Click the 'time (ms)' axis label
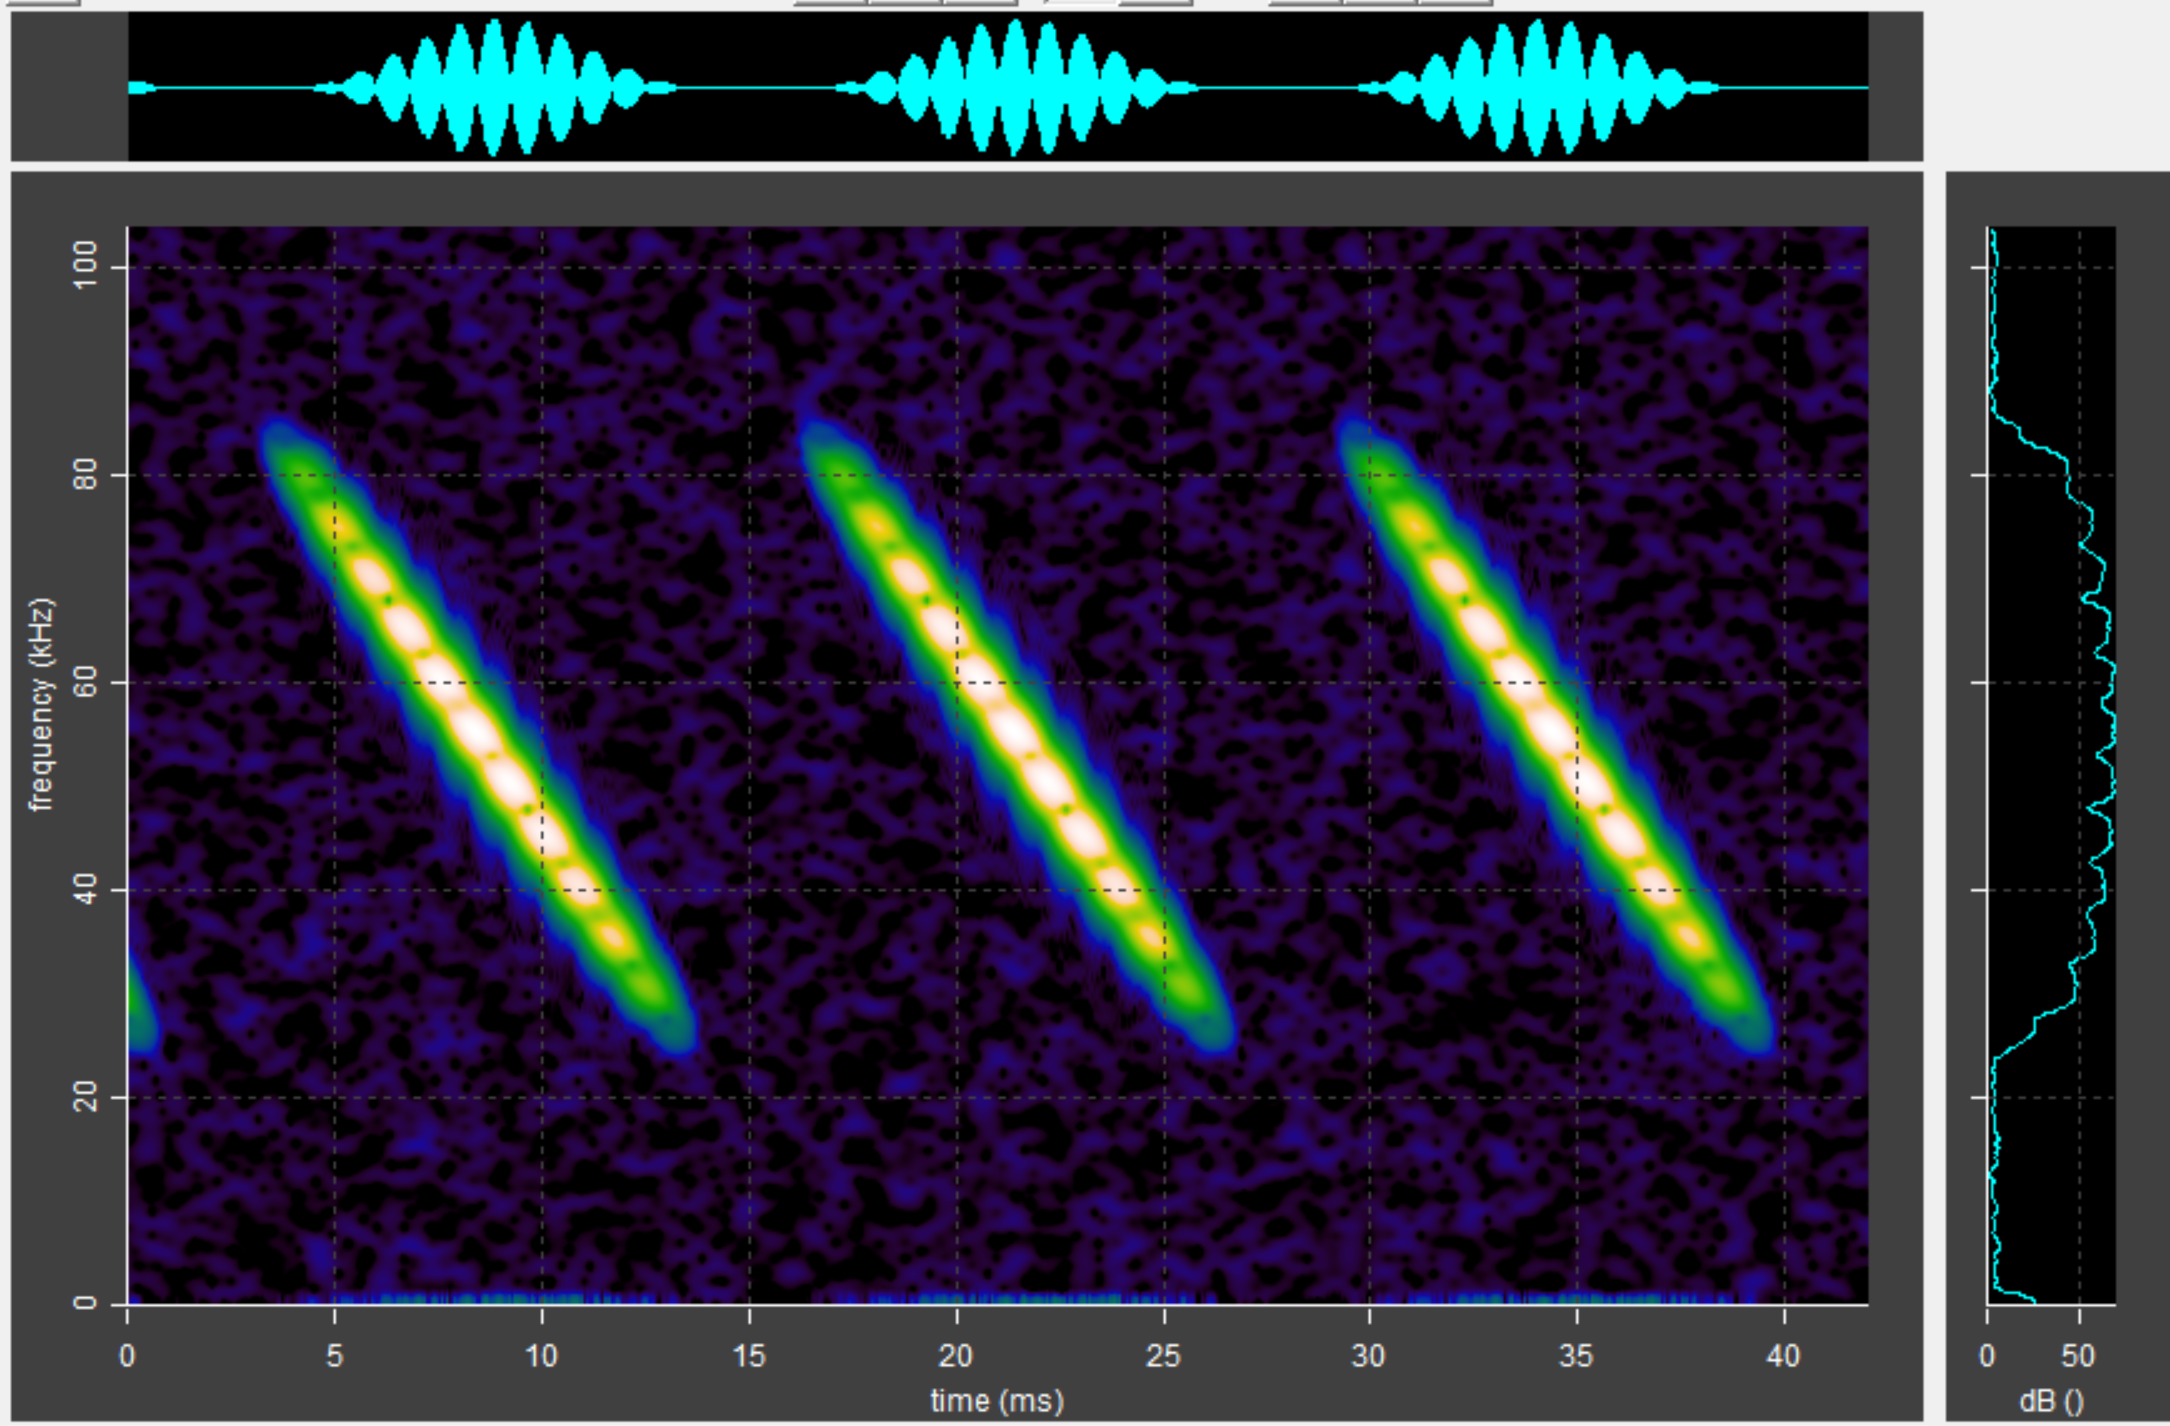 (996, 1400)
